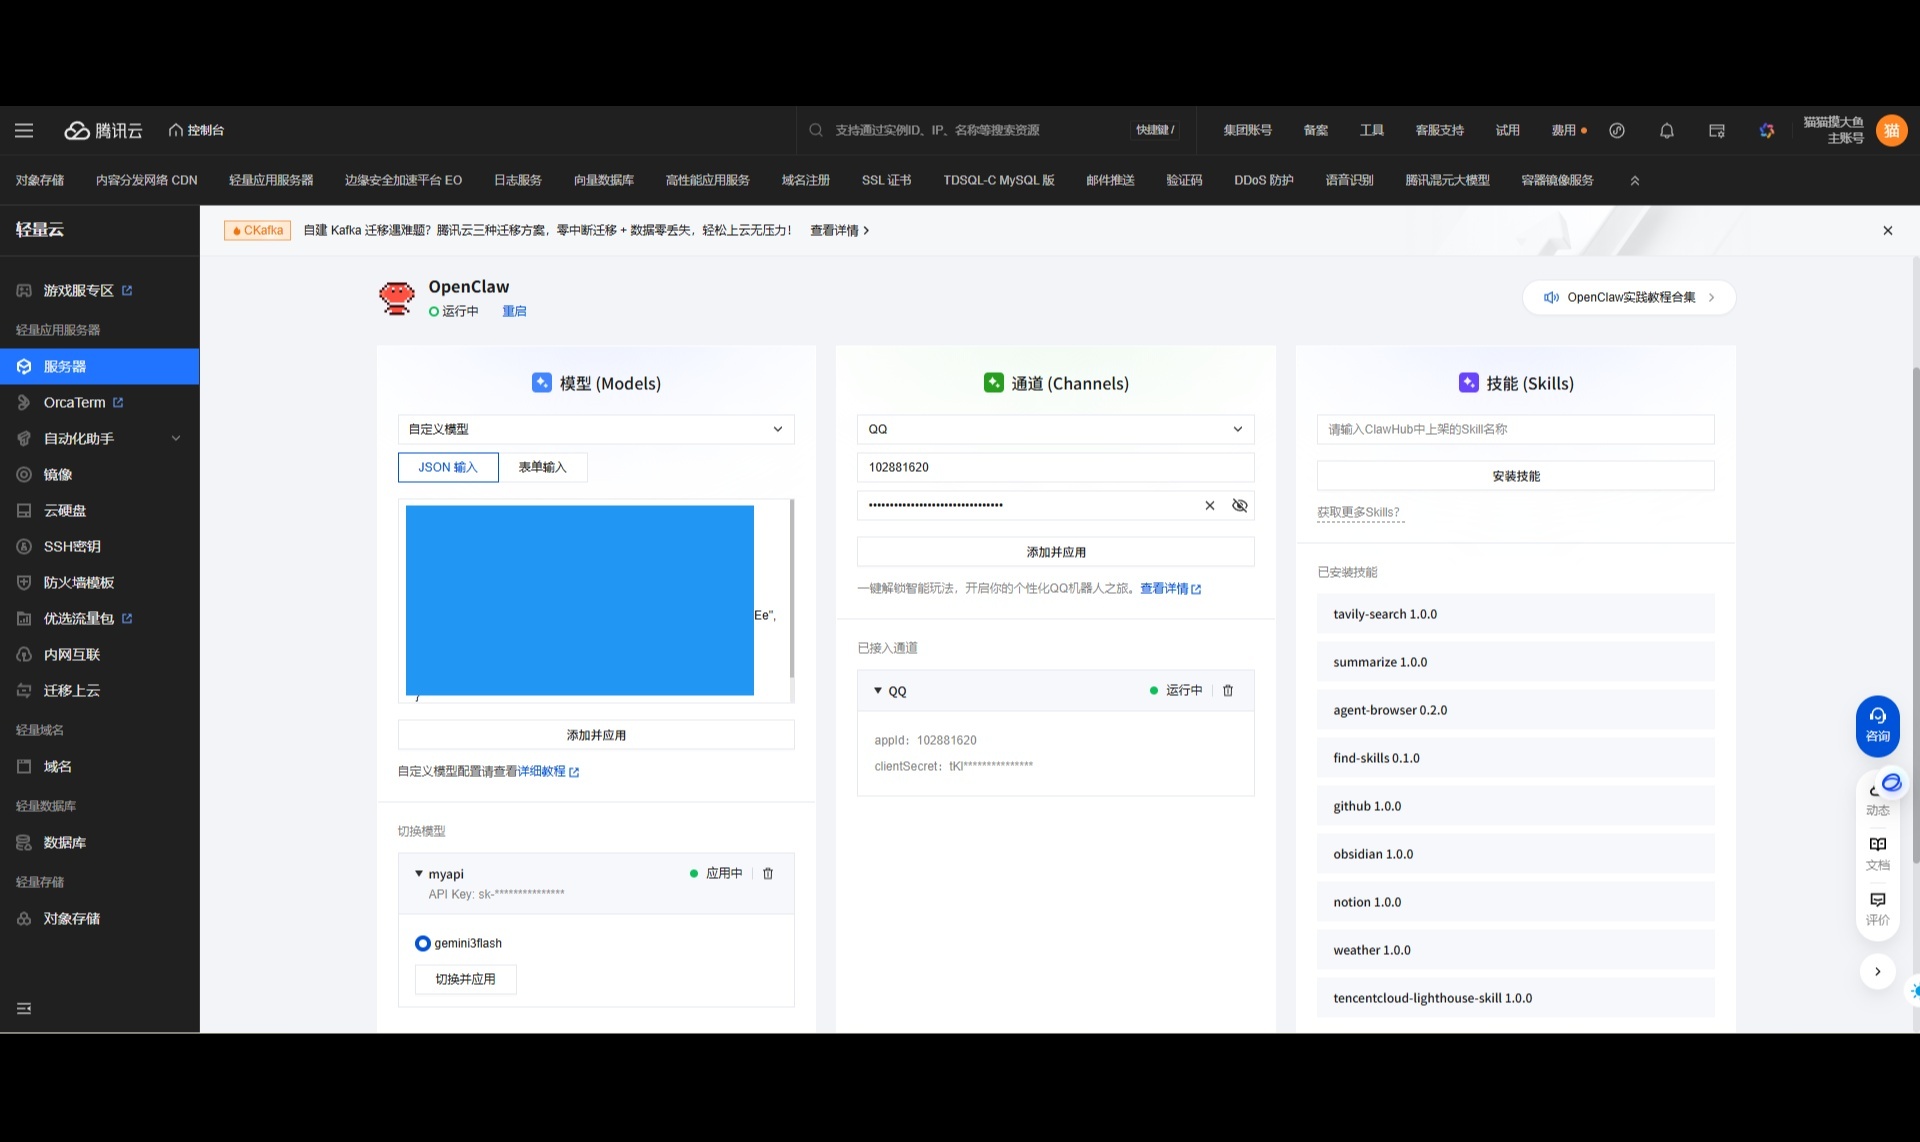The image size is (1920, 1142).
Task: Delete the myapi model with trash icon
Action: click(x=768, y=873)
